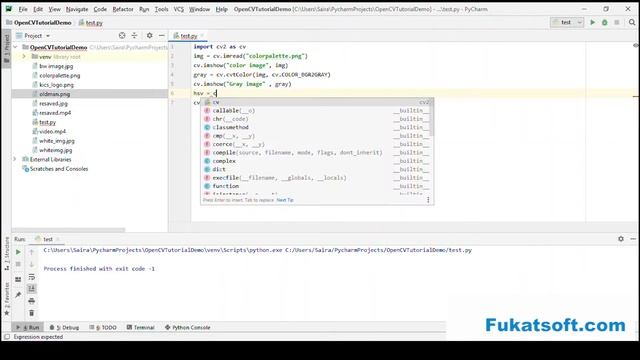
Task: Click completion popup vertical scrollbar
Action: (432, 118)
